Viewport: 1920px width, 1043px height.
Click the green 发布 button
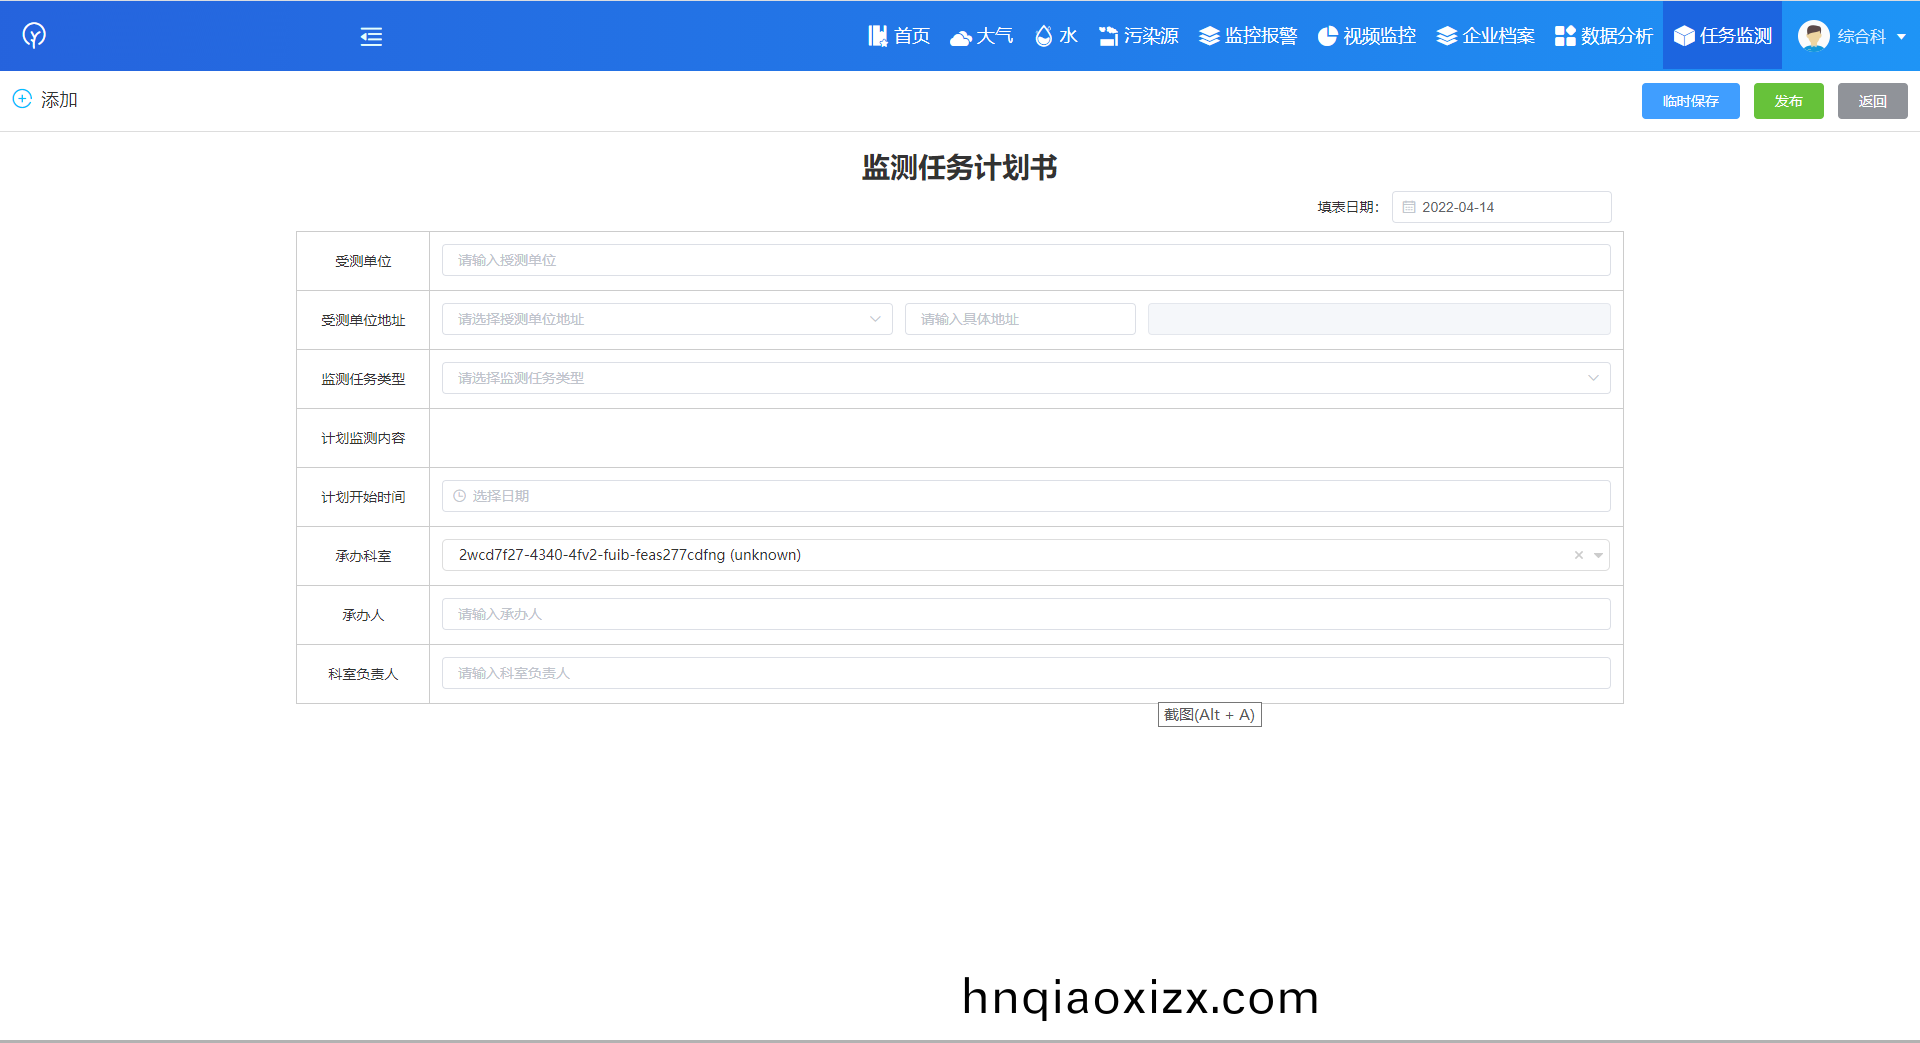click(x=1788, y=101)
